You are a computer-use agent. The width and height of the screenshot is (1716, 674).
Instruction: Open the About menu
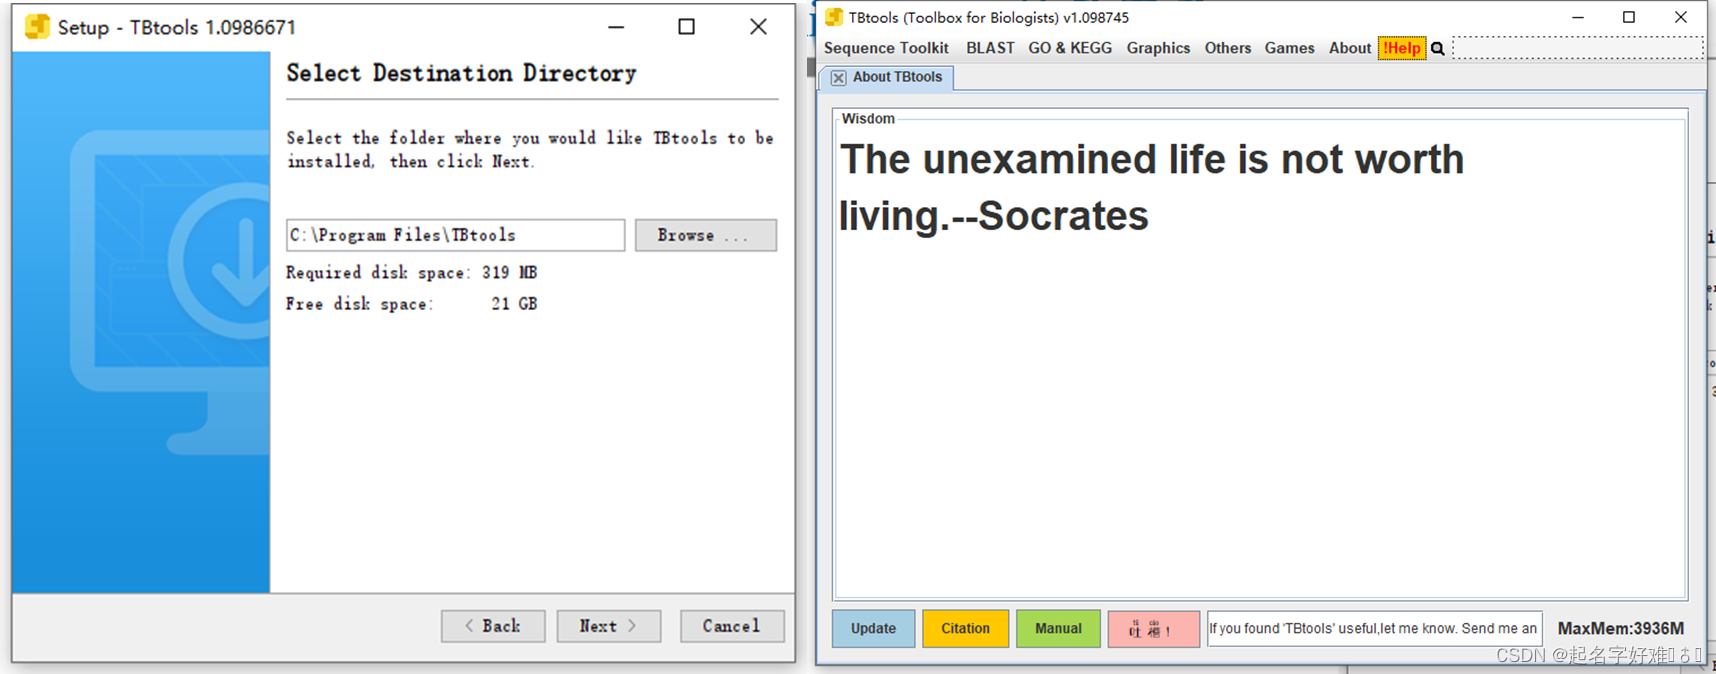pyautogui.click(x=1350, y=48)
